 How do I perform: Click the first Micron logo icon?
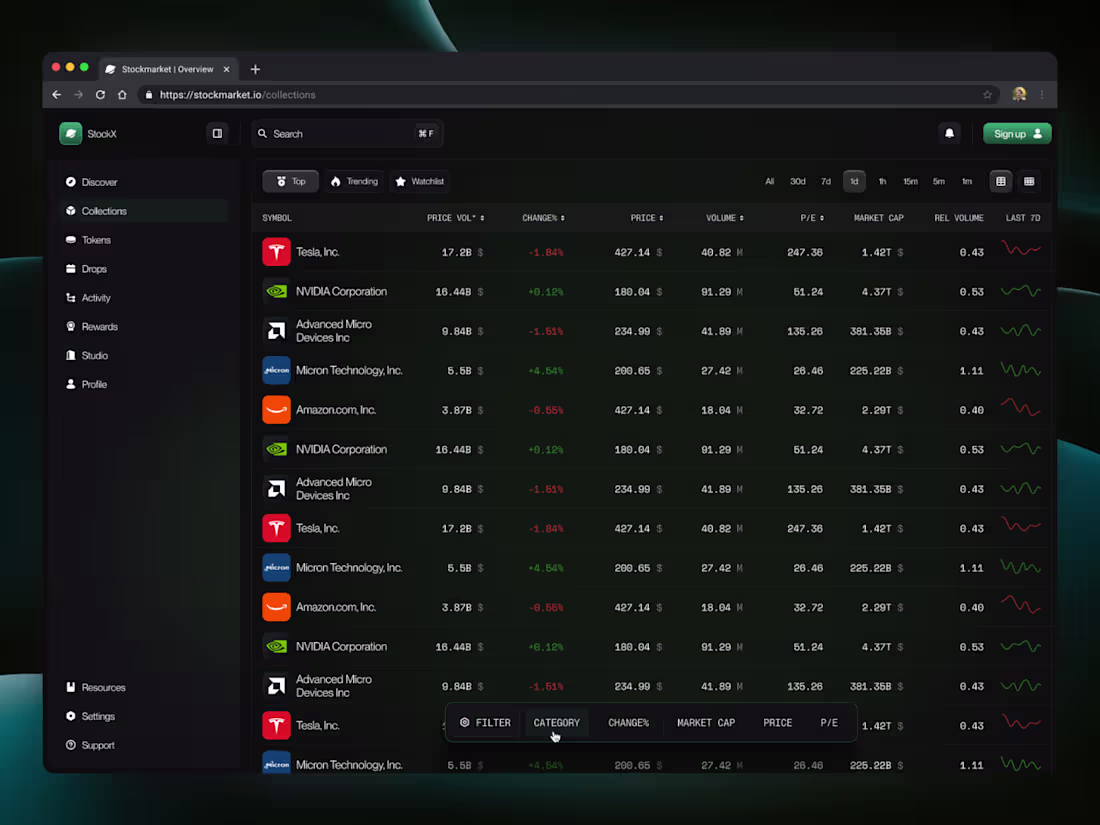[276, 370]
